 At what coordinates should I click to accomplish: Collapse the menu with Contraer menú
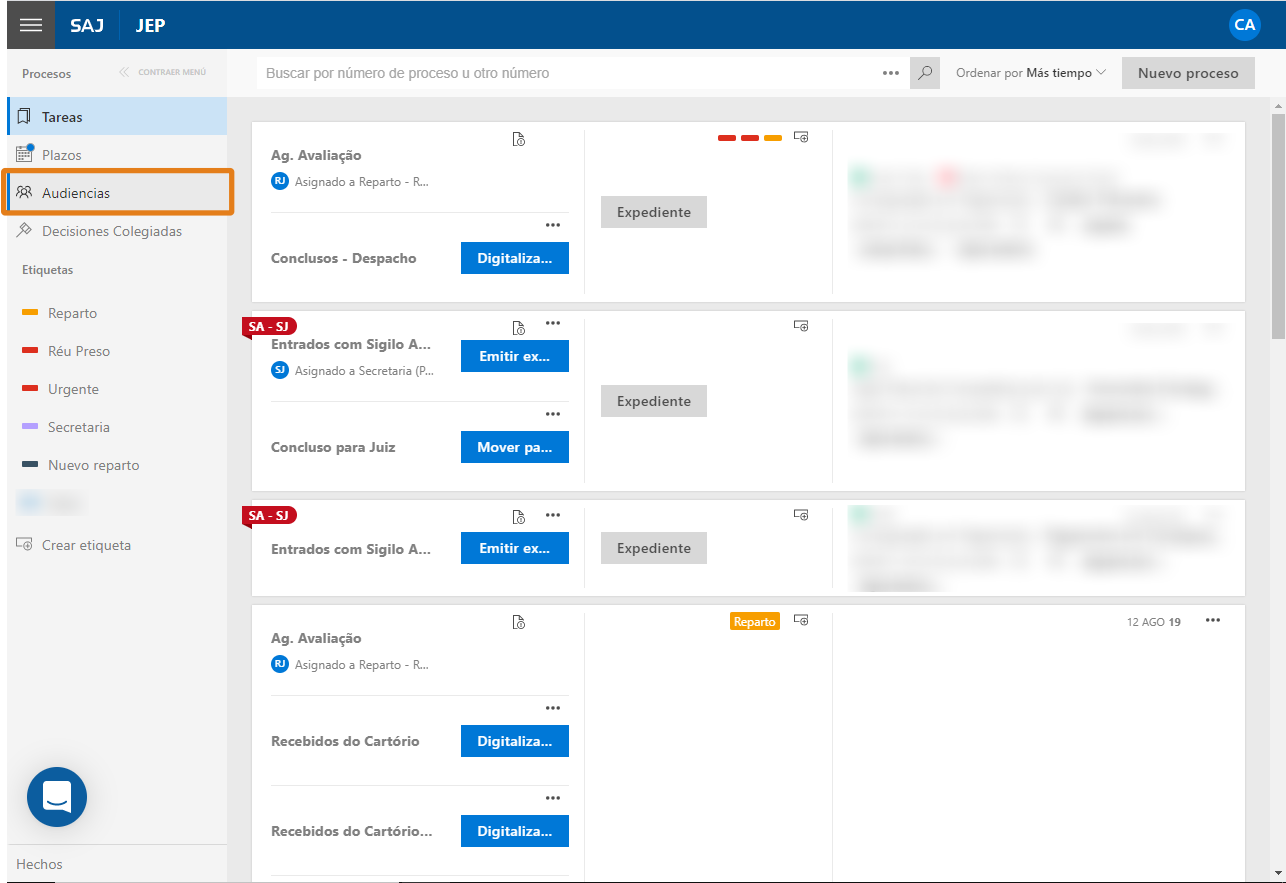[162, 73]
